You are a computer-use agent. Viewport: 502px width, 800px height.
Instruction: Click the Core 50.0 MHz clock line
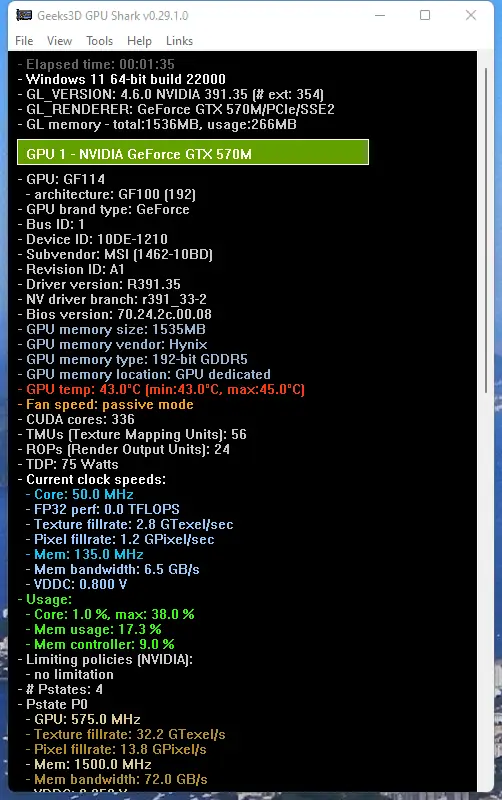(x=80, y=494)
